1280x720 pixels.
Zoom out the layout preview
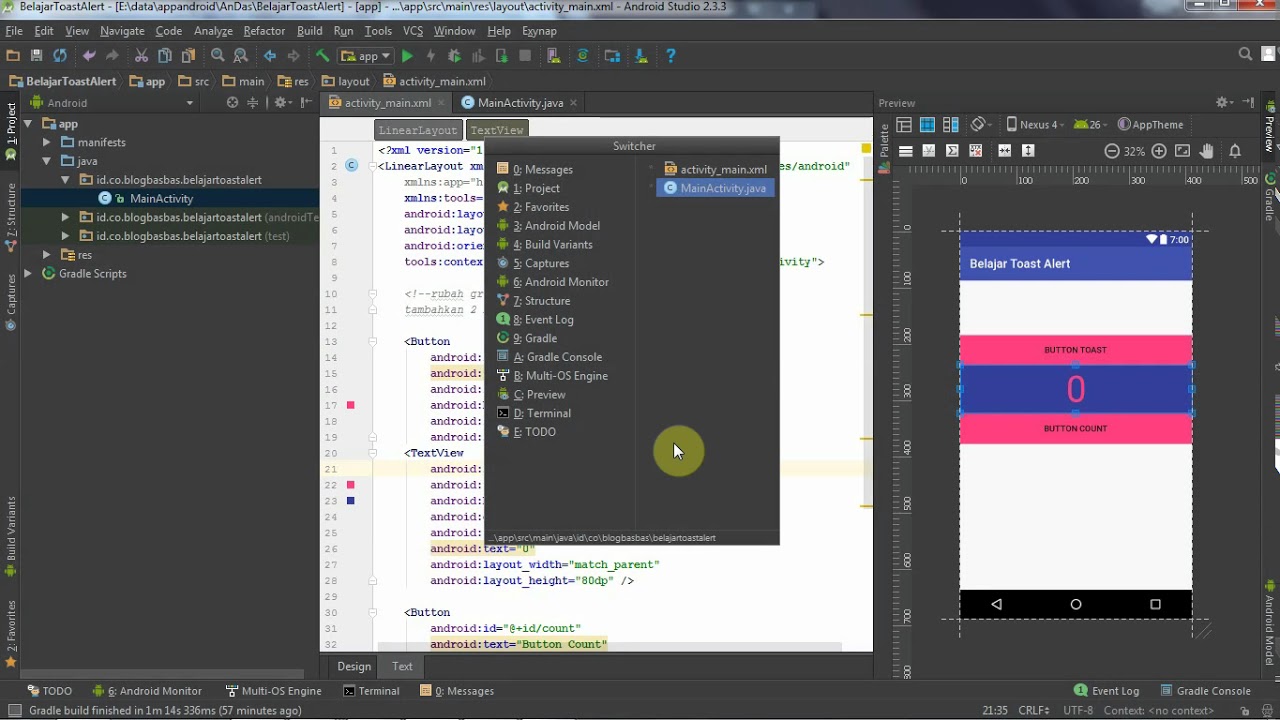tap(1111, 151)
